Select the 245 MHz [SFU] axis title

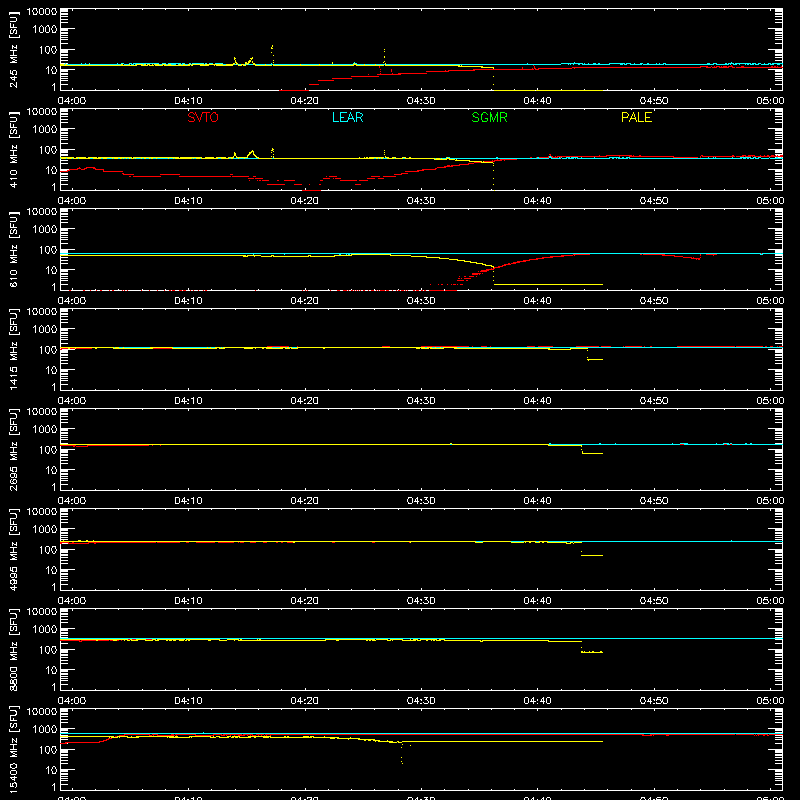[14, 49]
